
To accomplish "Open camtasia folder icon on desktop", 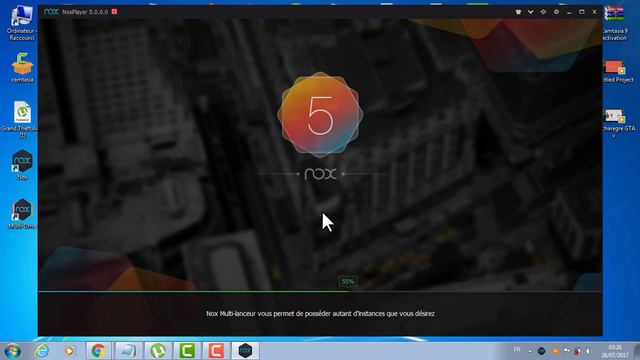I will click(22, 68).
